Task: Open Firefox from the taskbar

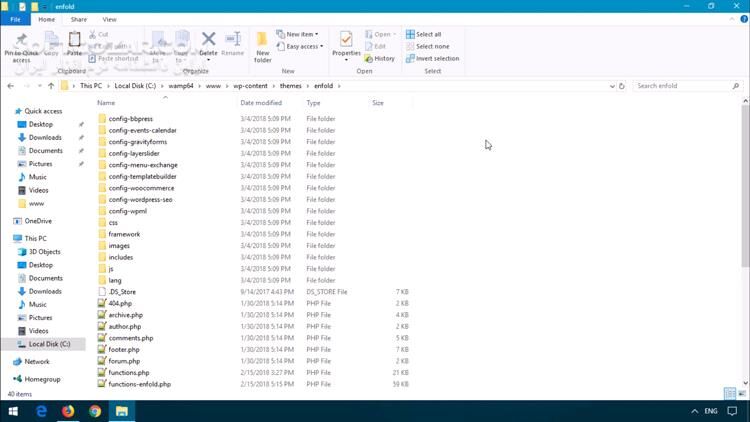Action: coord(68,411)
